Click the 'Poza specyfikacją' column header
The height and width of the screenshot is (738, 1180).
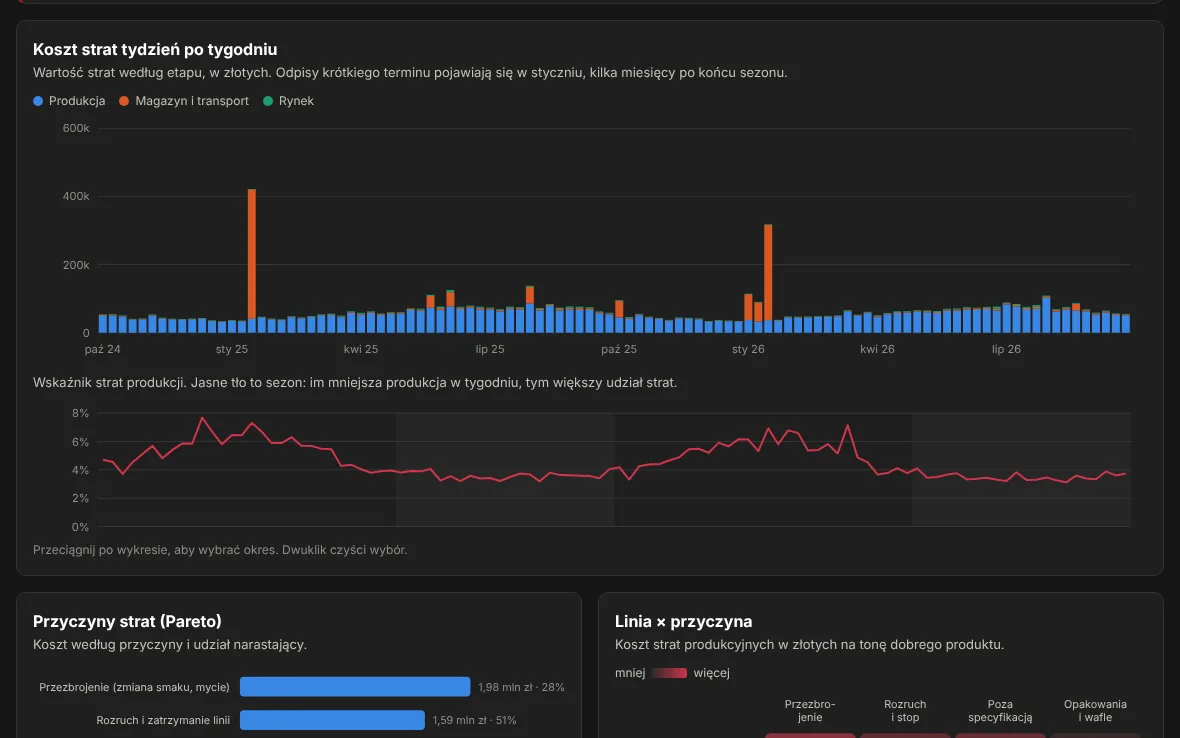coord(1000,711)
